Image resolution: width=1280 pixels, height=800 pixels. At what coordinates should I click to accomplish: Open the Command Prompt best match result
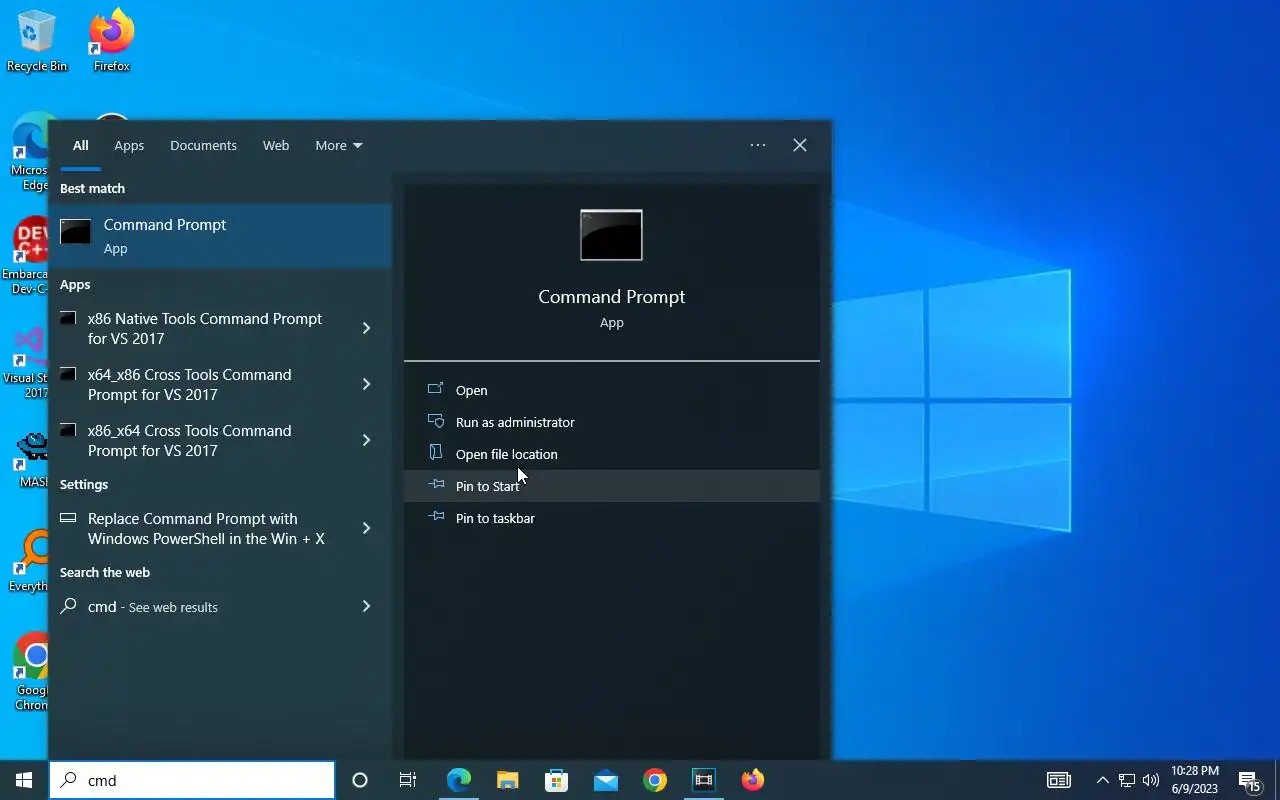click(x=220, y=236)
